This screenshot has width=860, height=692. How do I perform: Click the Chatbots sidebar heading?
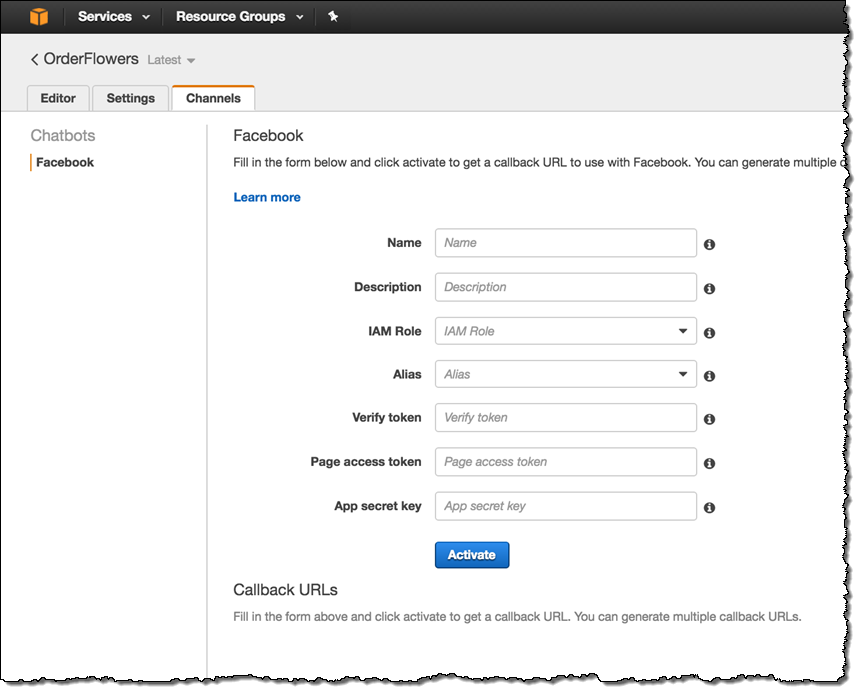(x=63, y=135)
